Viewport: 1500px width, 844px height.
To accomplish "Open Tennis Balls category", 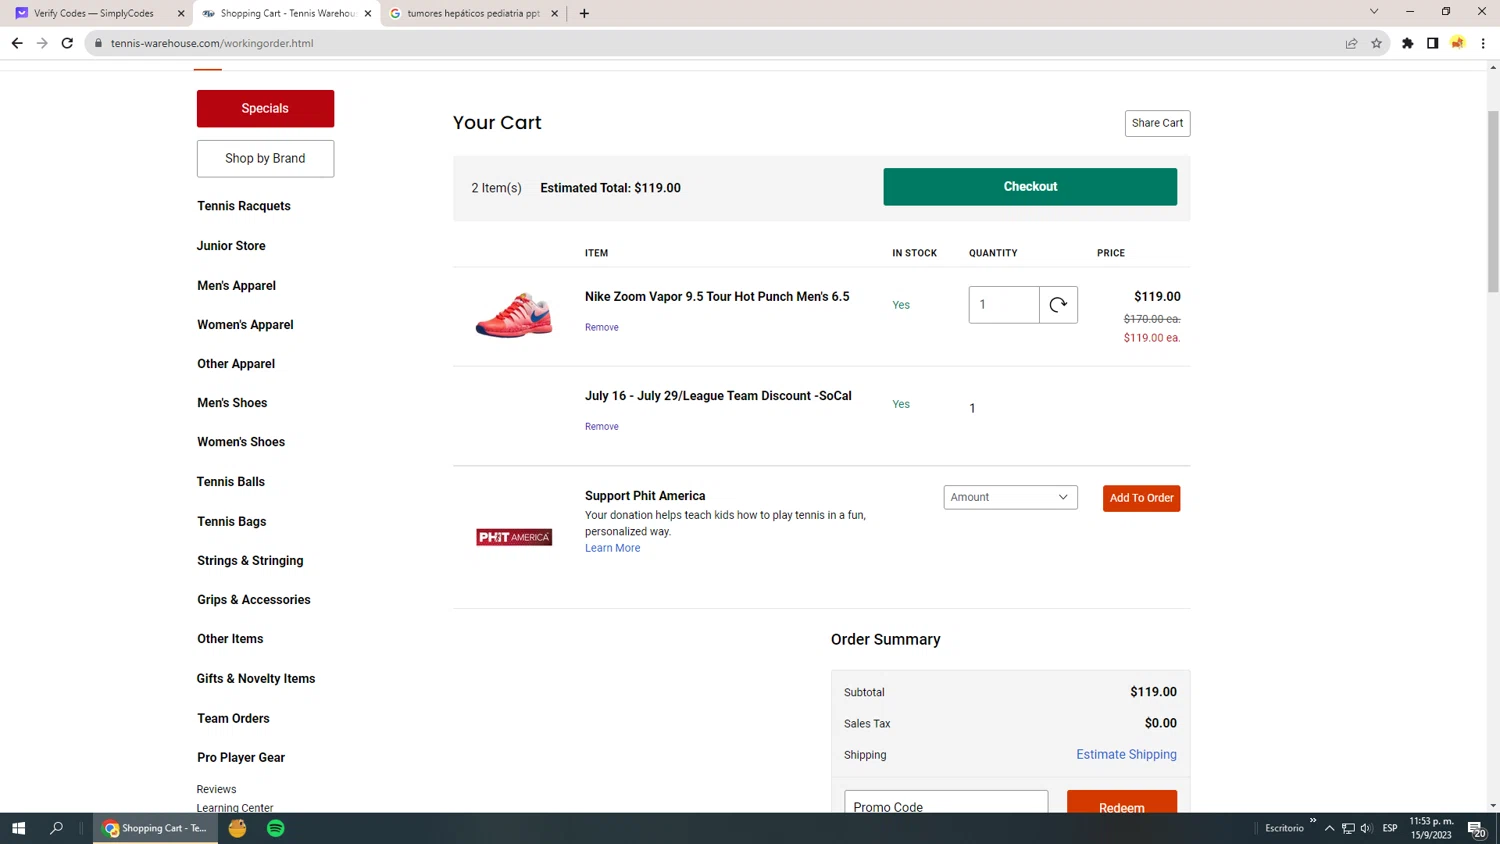I will (x=231, y=482).
